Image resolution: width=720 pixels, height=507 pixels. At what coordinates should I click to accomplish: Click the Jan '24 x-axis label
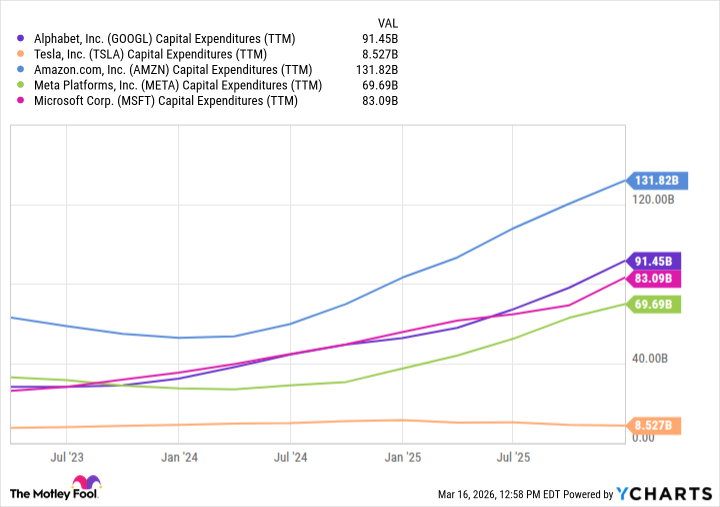178,457
